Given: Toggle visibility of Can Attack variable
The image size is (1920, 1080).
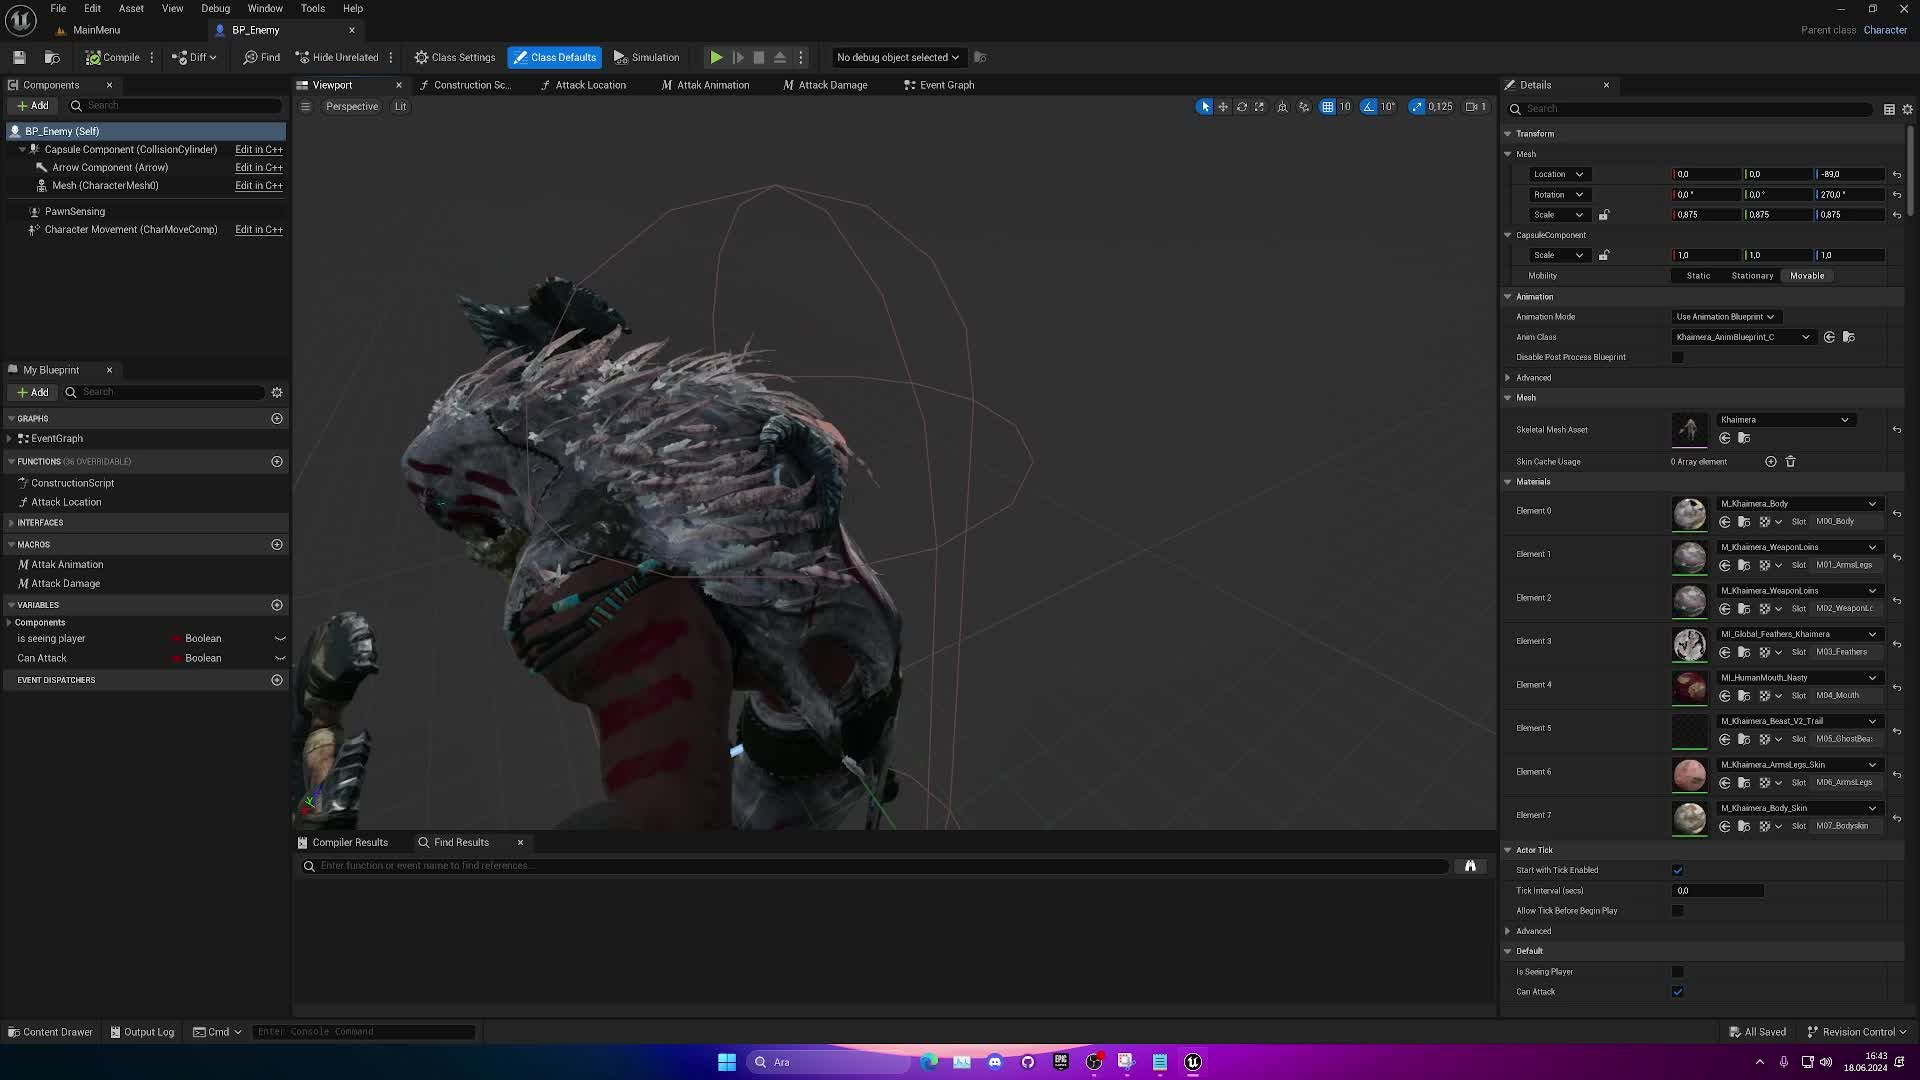Looking at the screenshot, I should point(280,658).
